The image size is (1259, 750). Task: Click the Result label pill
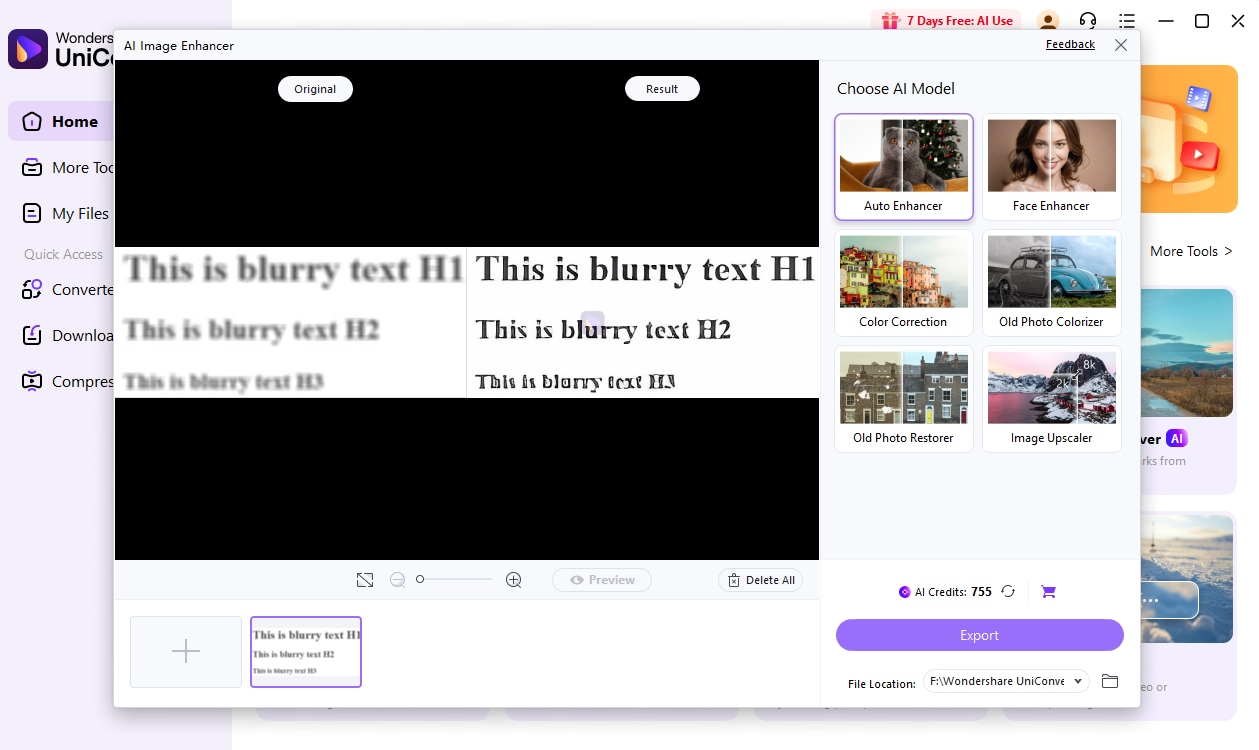click(662, 89)
